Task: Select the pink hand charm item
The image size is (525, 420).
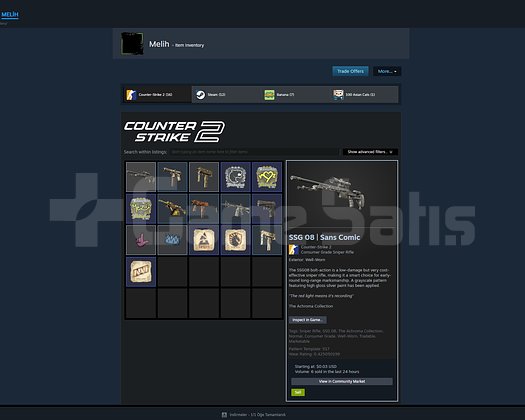Action: pos(141,240)
